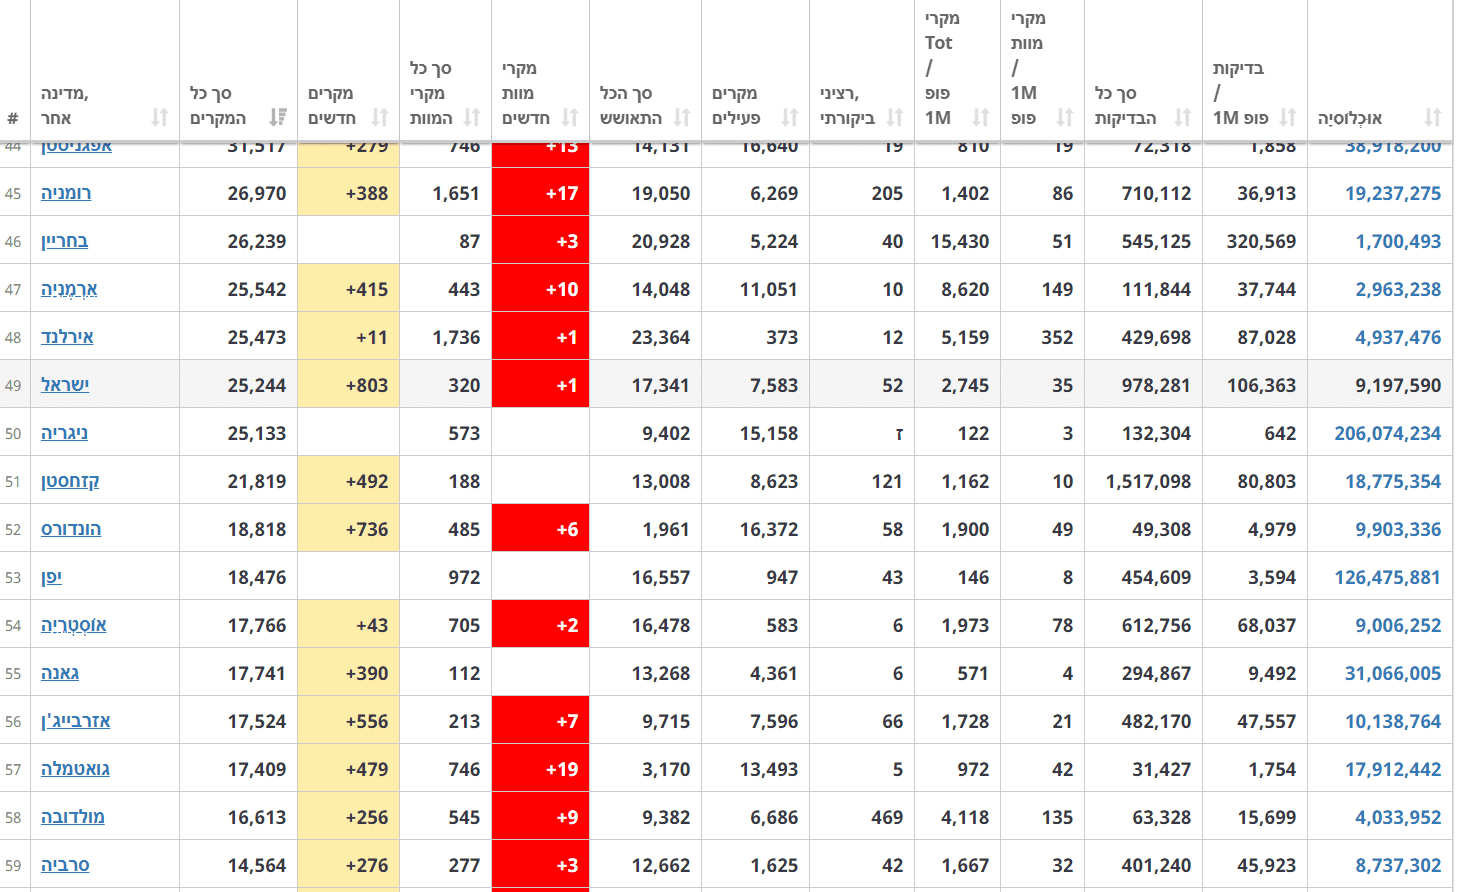
Task: Sort by tests per 1M pop icon
Action: [1288, 118]
